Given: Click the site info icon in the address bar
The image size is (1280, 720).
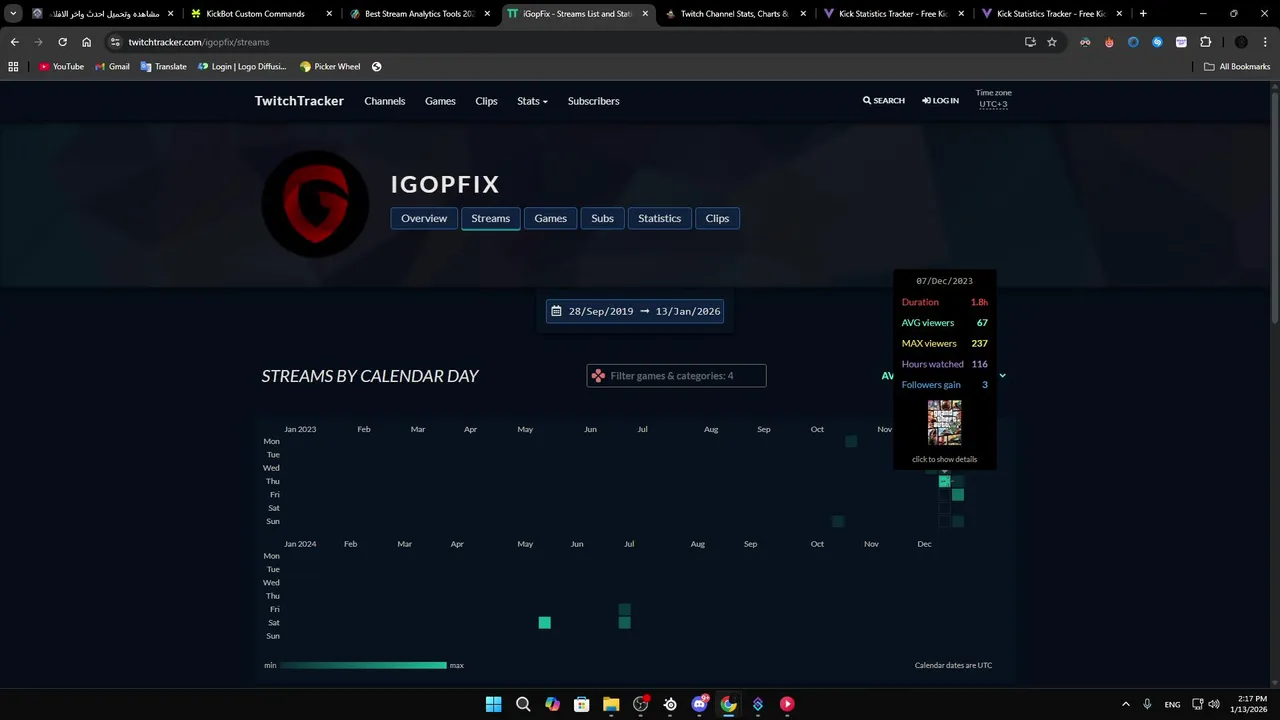Looking at the screenshot, I should (x=115, y=42).
